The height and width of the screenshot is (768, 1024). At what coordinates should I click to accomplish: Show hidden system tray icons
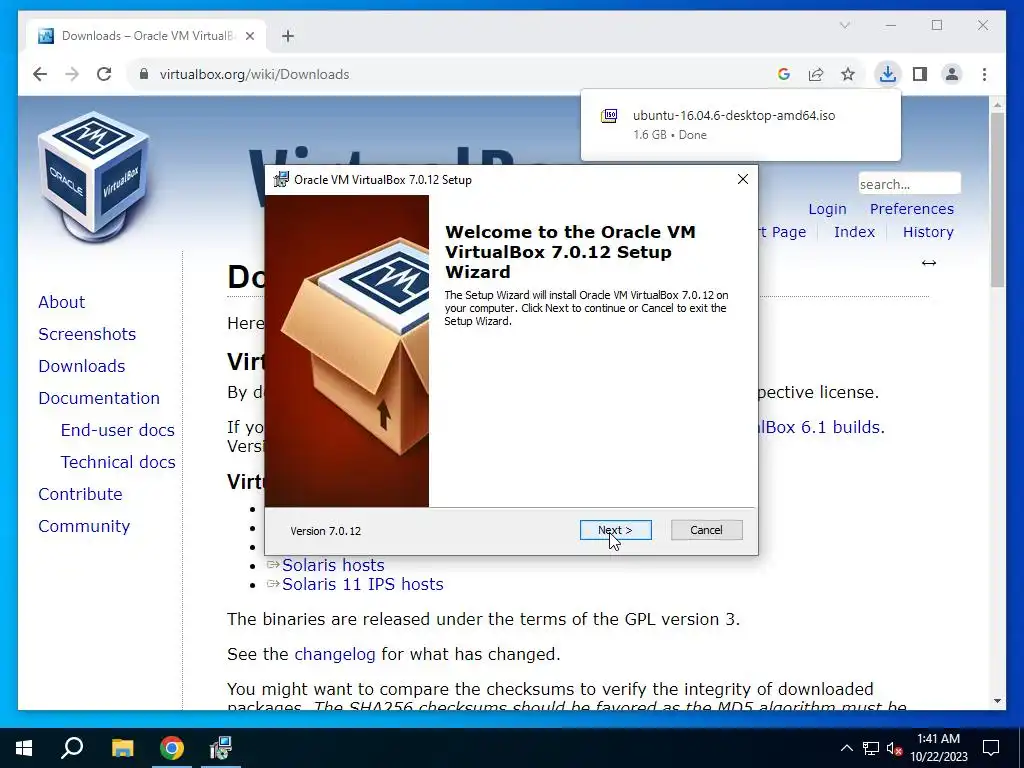coord(846,748)
